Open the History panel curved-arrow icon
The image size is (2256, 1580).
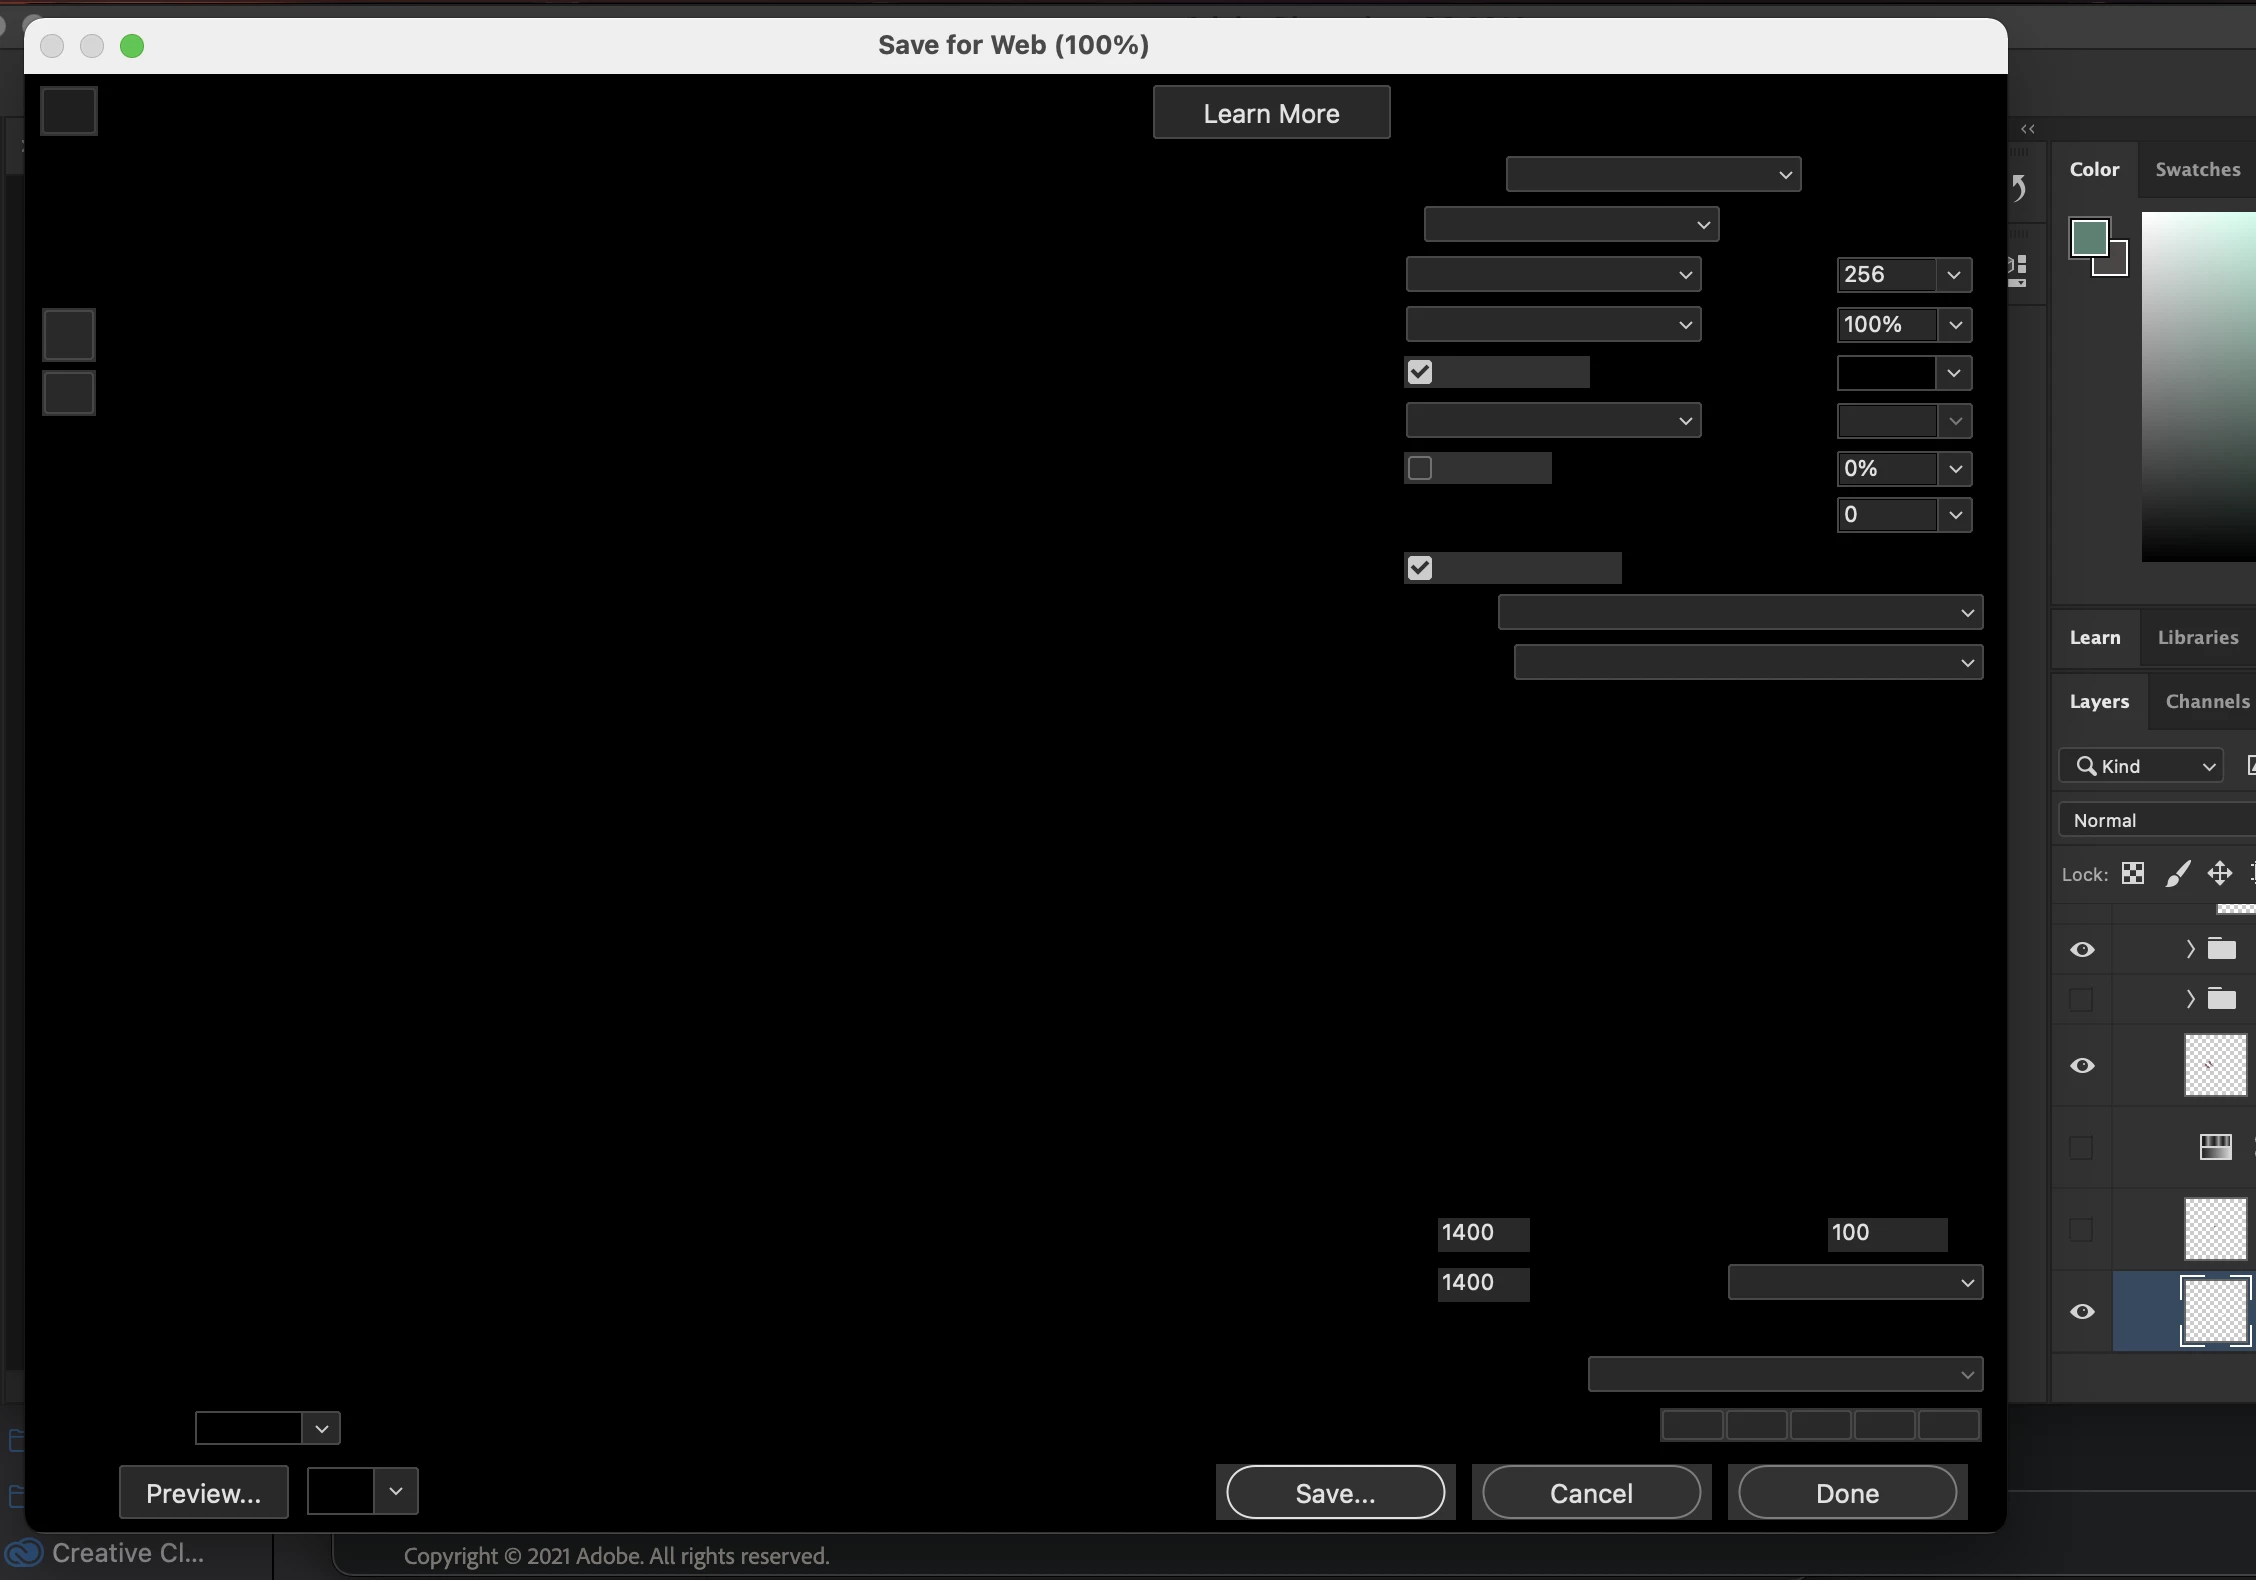[x=2020, y=188]
